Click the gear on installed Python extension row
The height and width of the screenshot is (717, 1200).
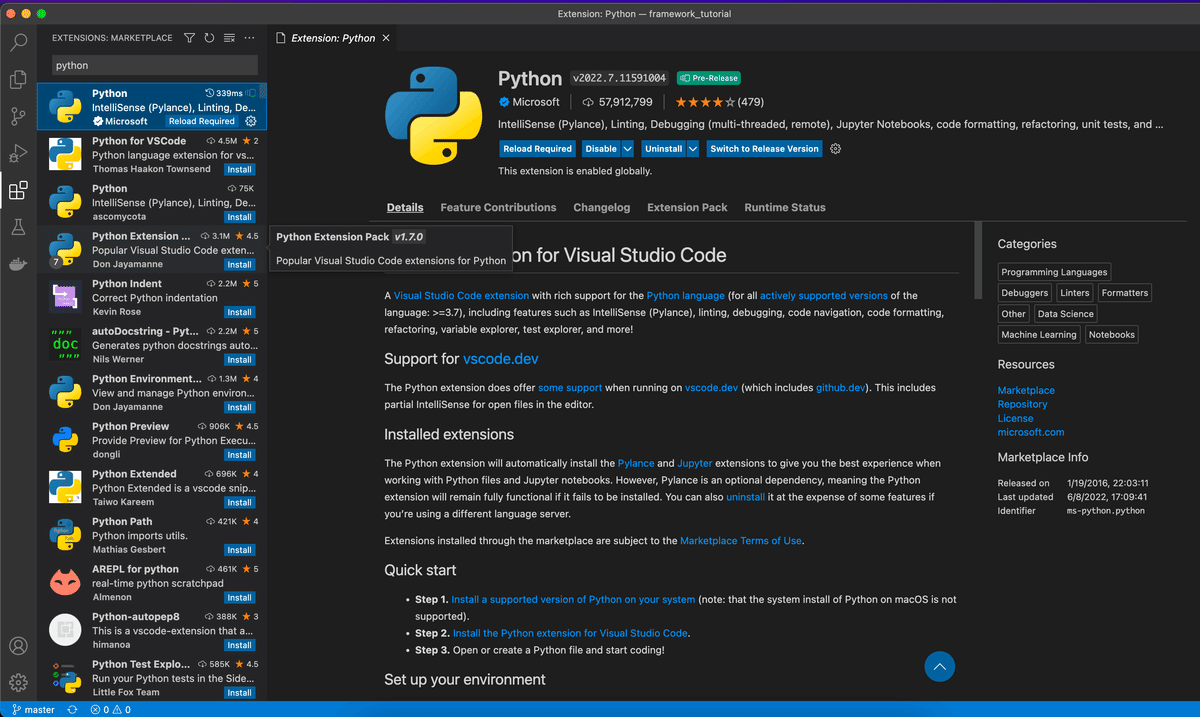pos(251,121)
